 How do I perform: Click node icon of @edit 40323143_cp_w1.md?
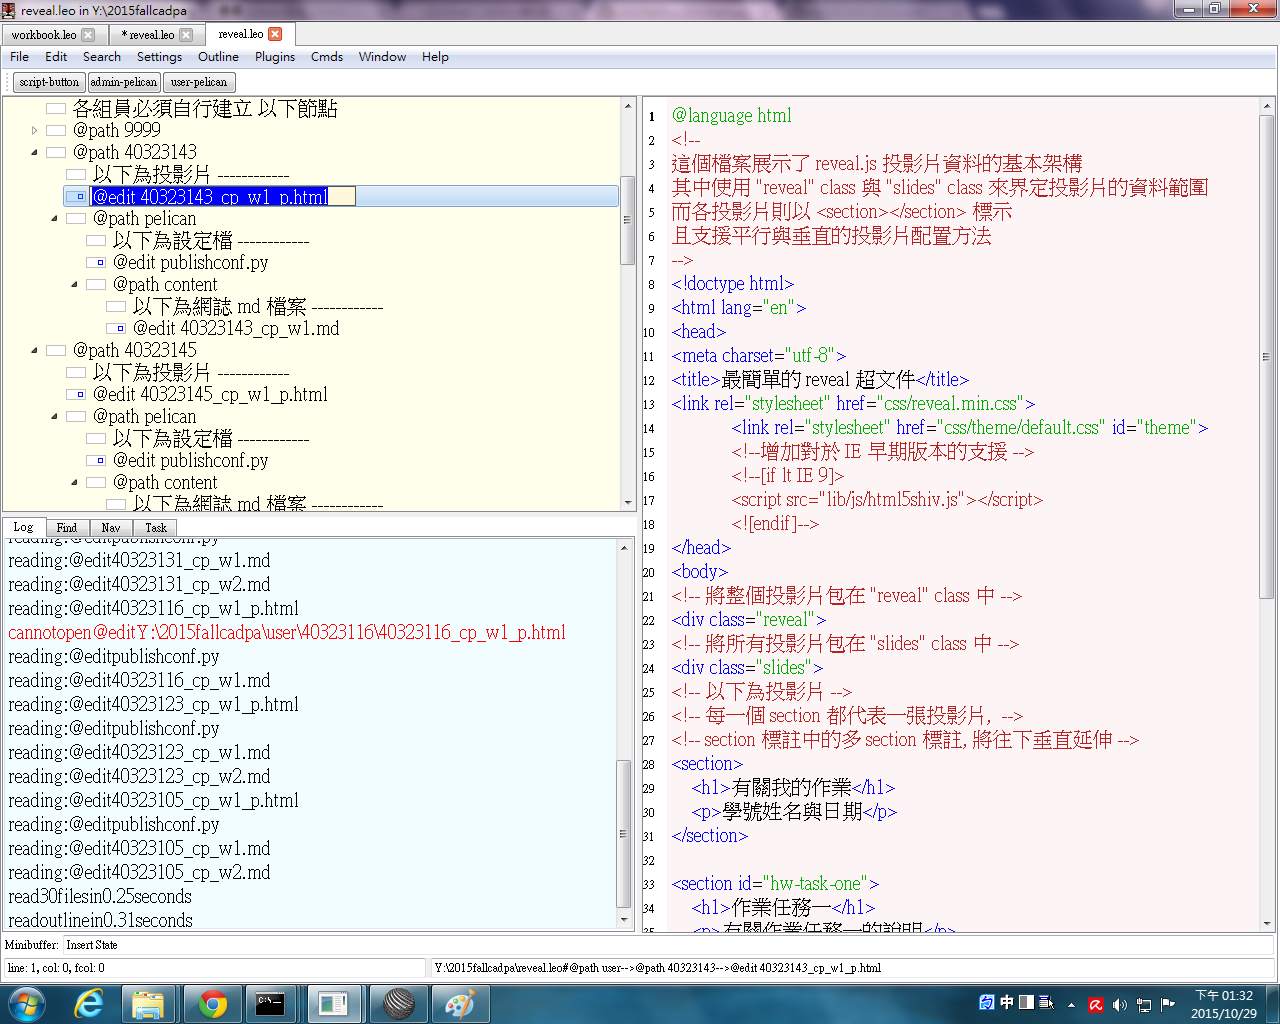(116, 328)
